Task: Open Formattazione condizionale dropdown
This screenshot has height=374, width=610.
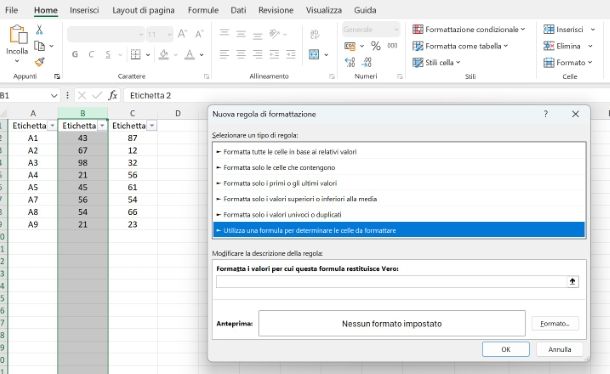Action: (469, 30)
